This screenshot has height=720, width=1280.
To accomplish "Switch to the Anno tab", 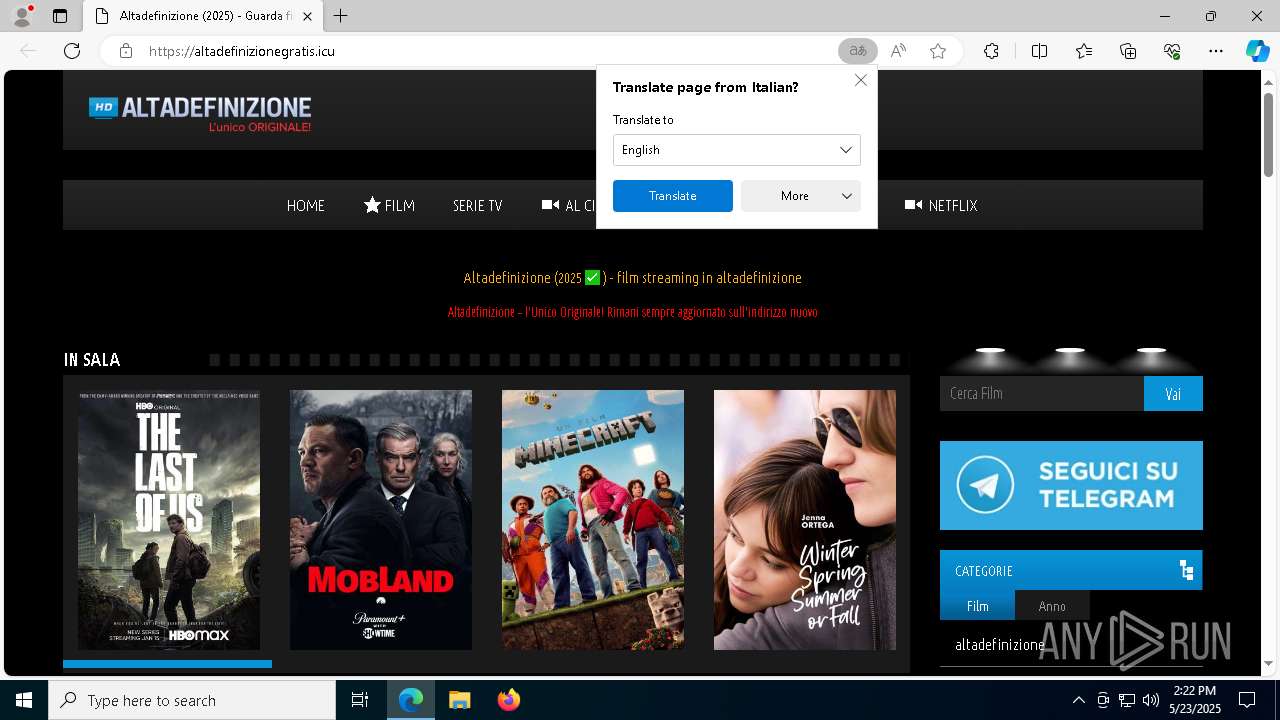I will pyautogui.click(x=1052, y=606).
